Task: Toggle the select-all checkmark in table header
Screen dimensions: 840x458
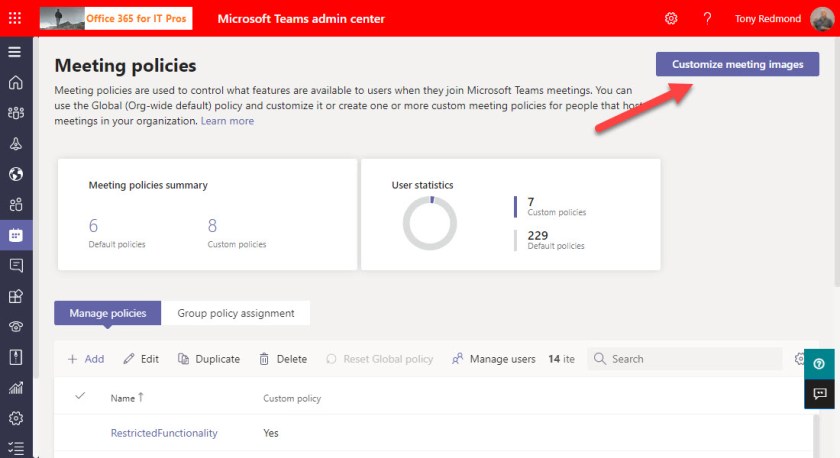Action: 80,396
